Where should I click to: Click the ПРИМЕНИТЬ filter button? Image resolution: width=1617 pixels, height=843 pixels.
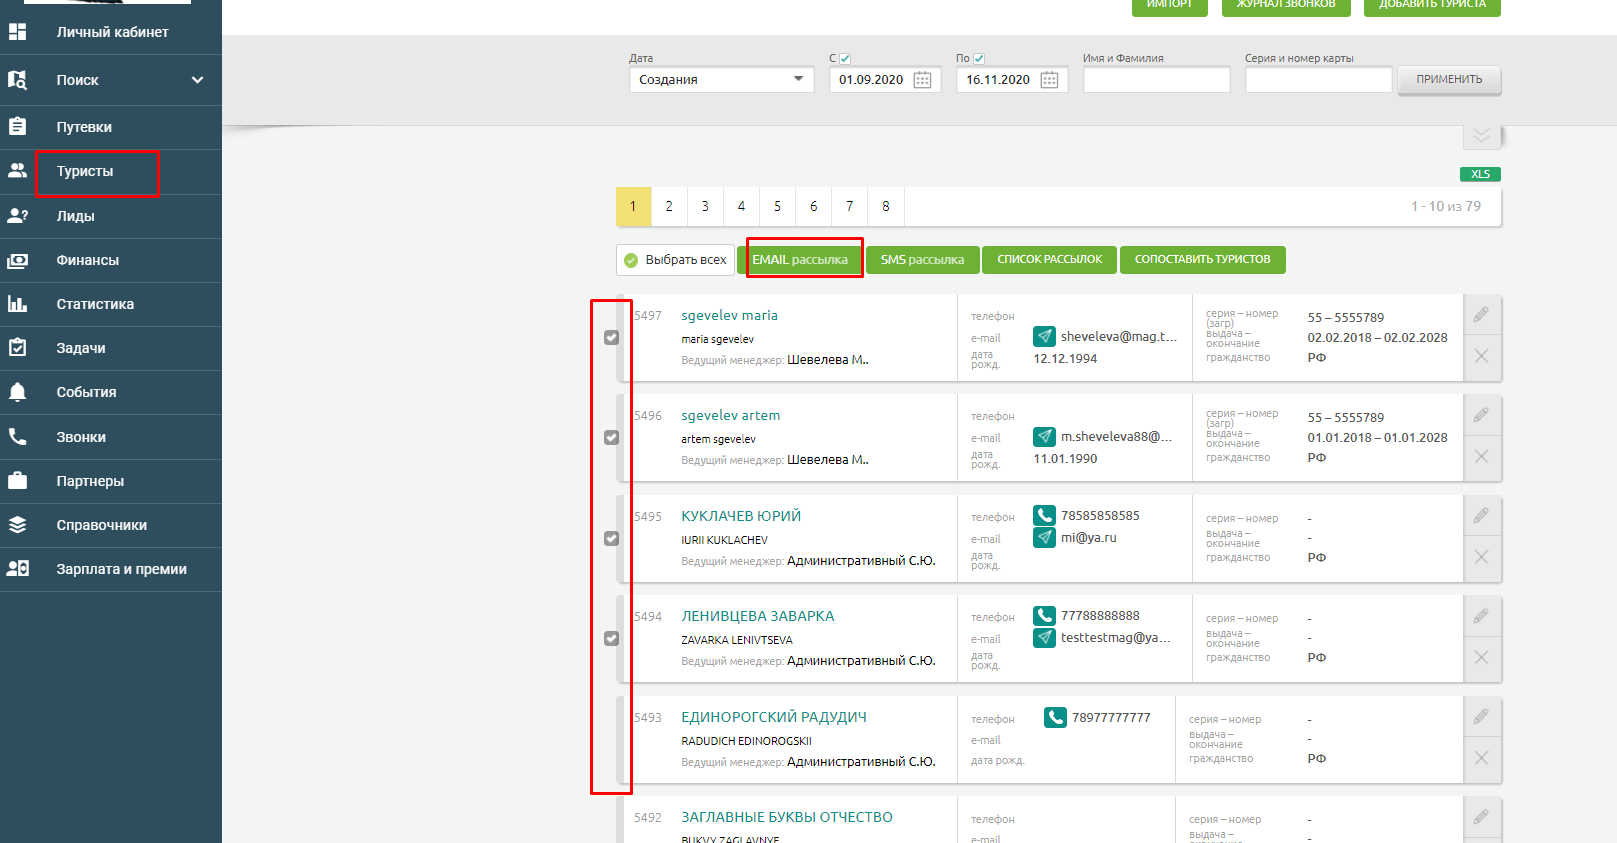(1449, 80)
